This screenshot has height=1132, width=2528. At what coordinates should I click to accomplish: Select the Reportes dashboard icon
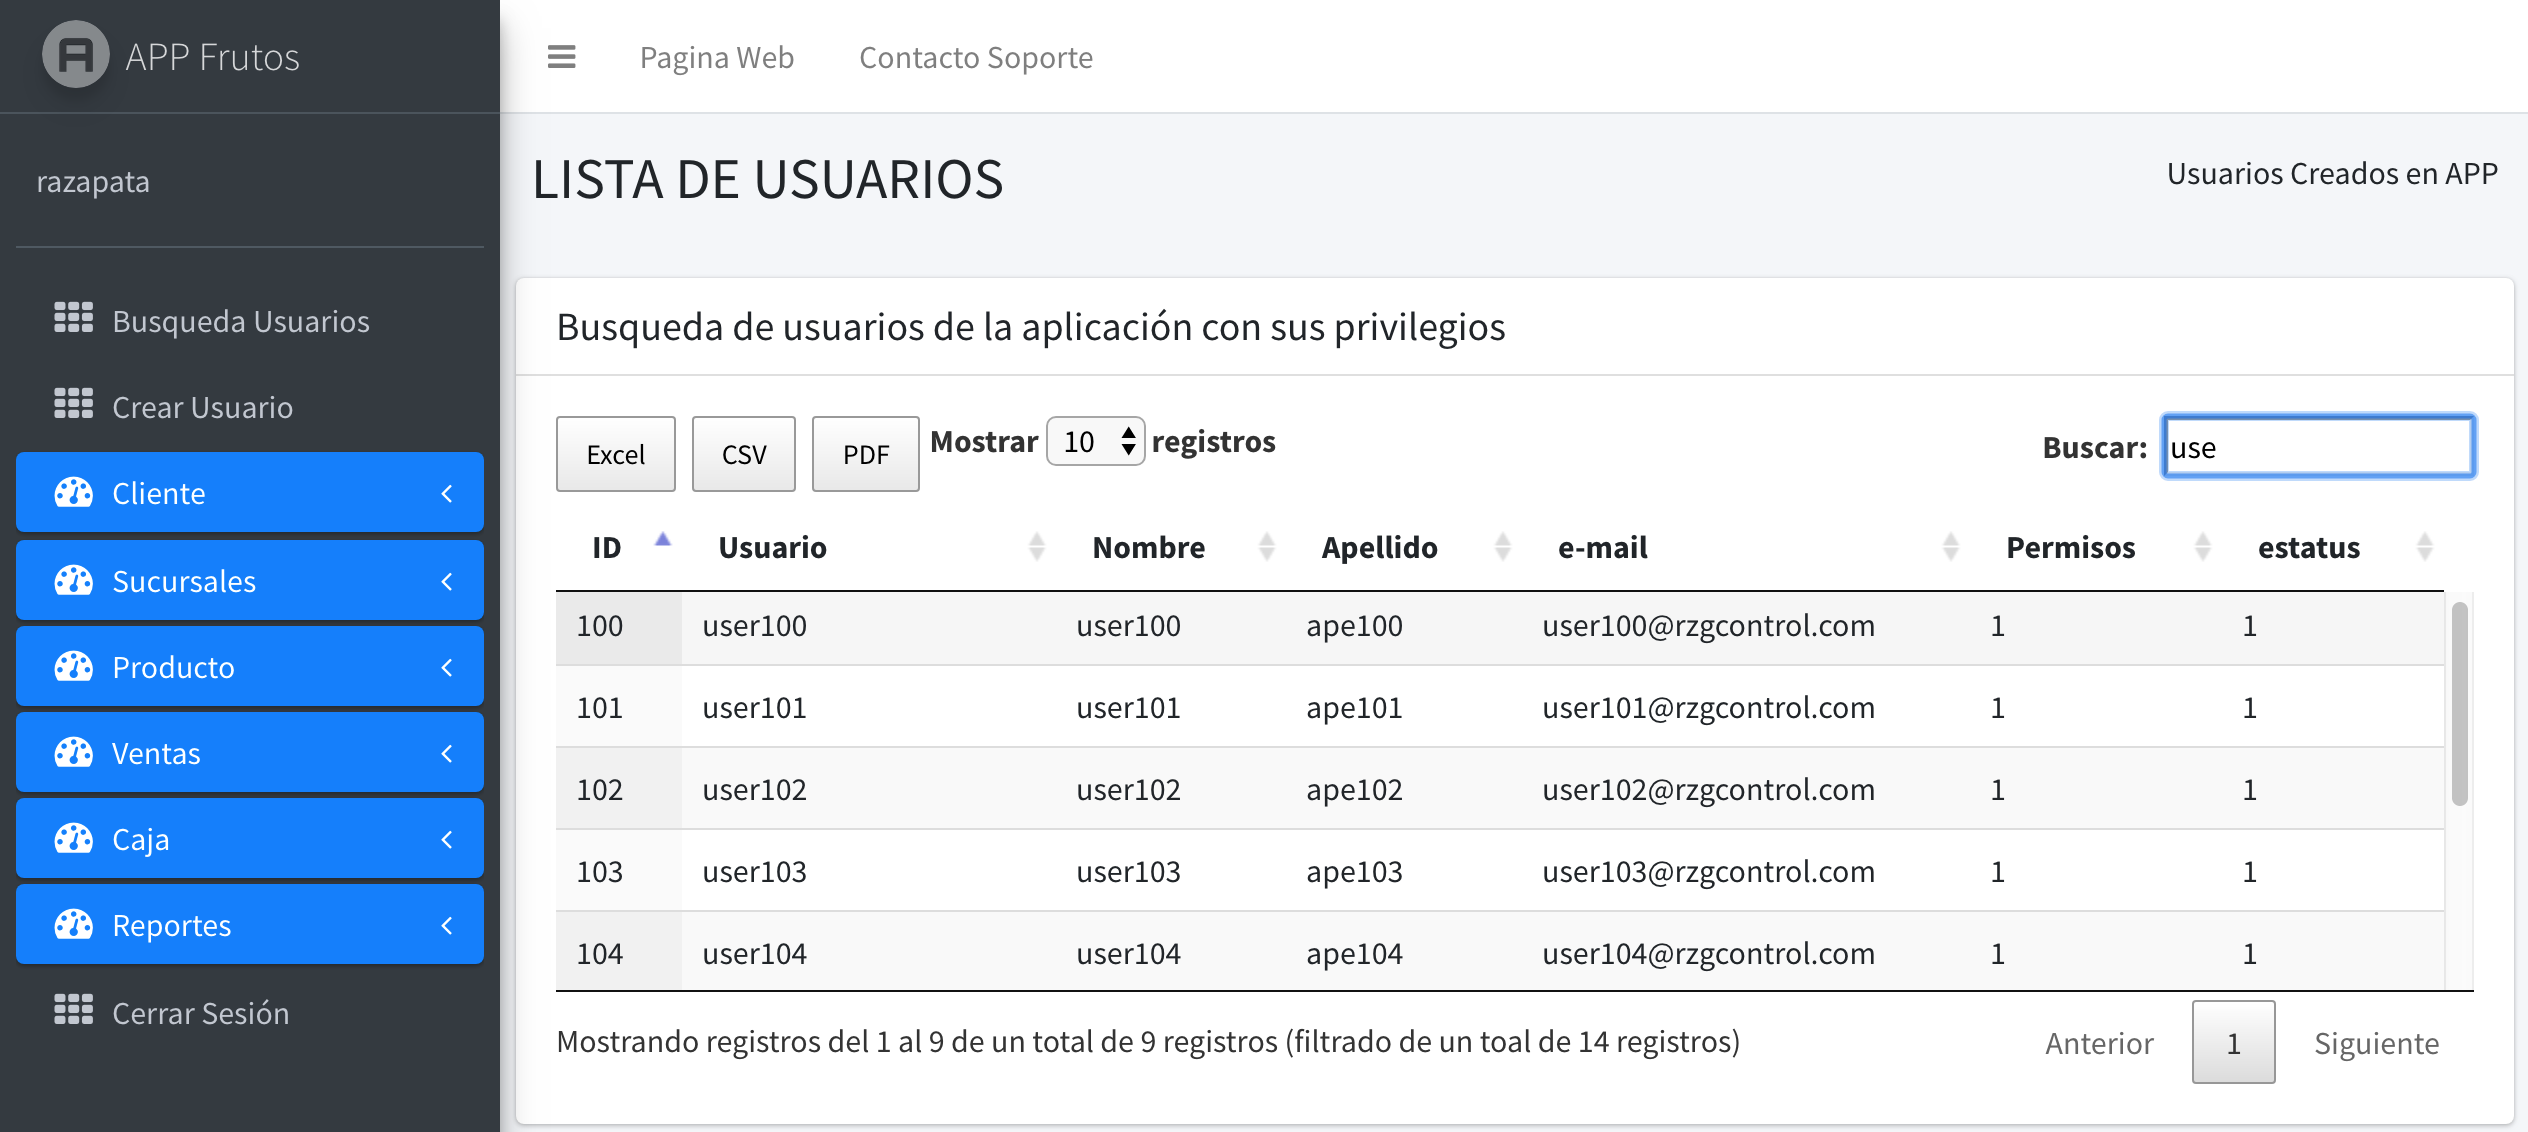[x=74, y=924]
